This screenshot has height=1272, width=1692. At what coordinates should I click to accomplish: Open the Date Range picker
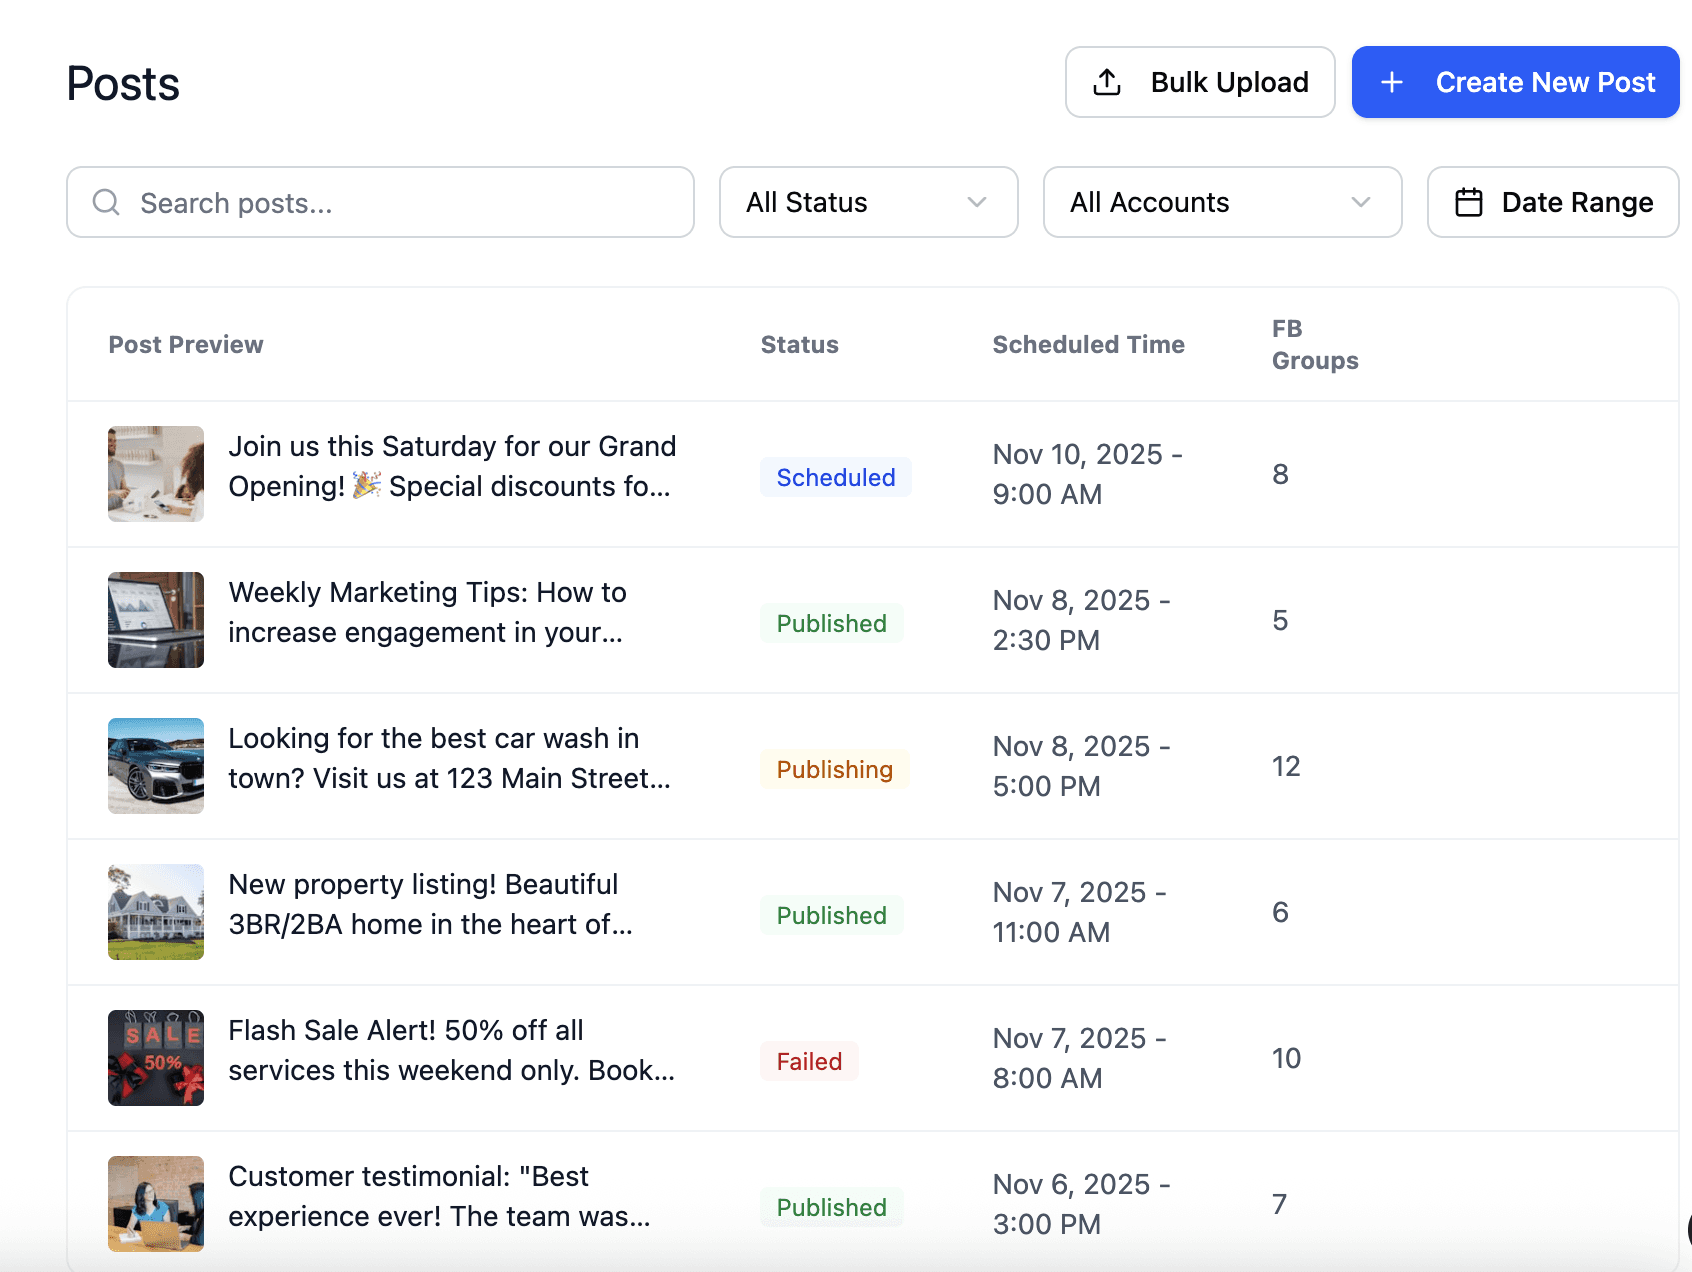click(x=1553, y=203)
